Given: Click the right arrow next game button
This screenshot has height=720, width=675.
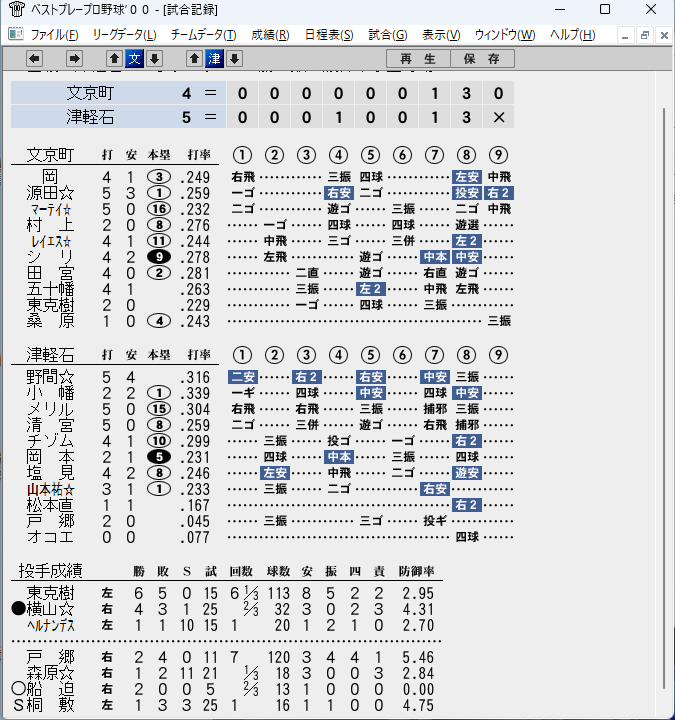Looking at the screenshot, I should [74, 59].
